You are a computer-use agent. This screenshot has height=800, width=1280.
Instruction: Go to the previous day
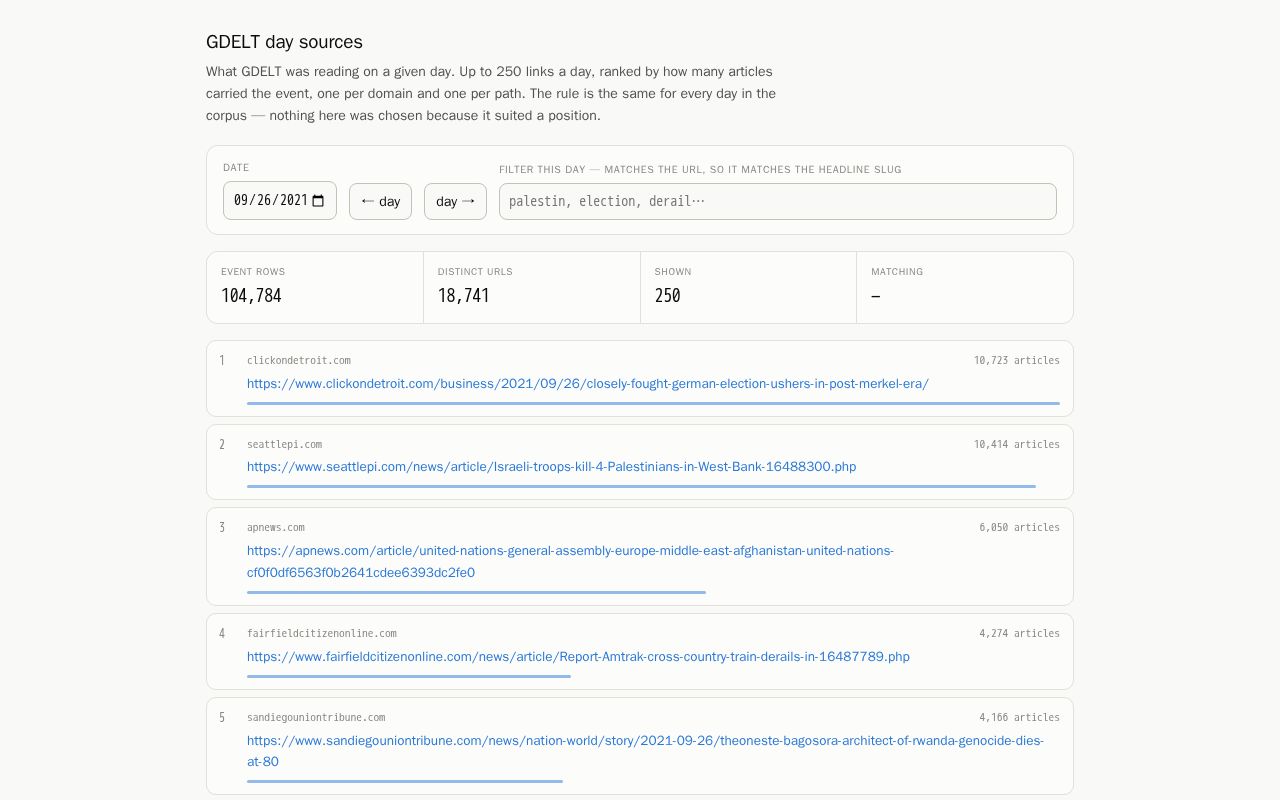[380, 201]
